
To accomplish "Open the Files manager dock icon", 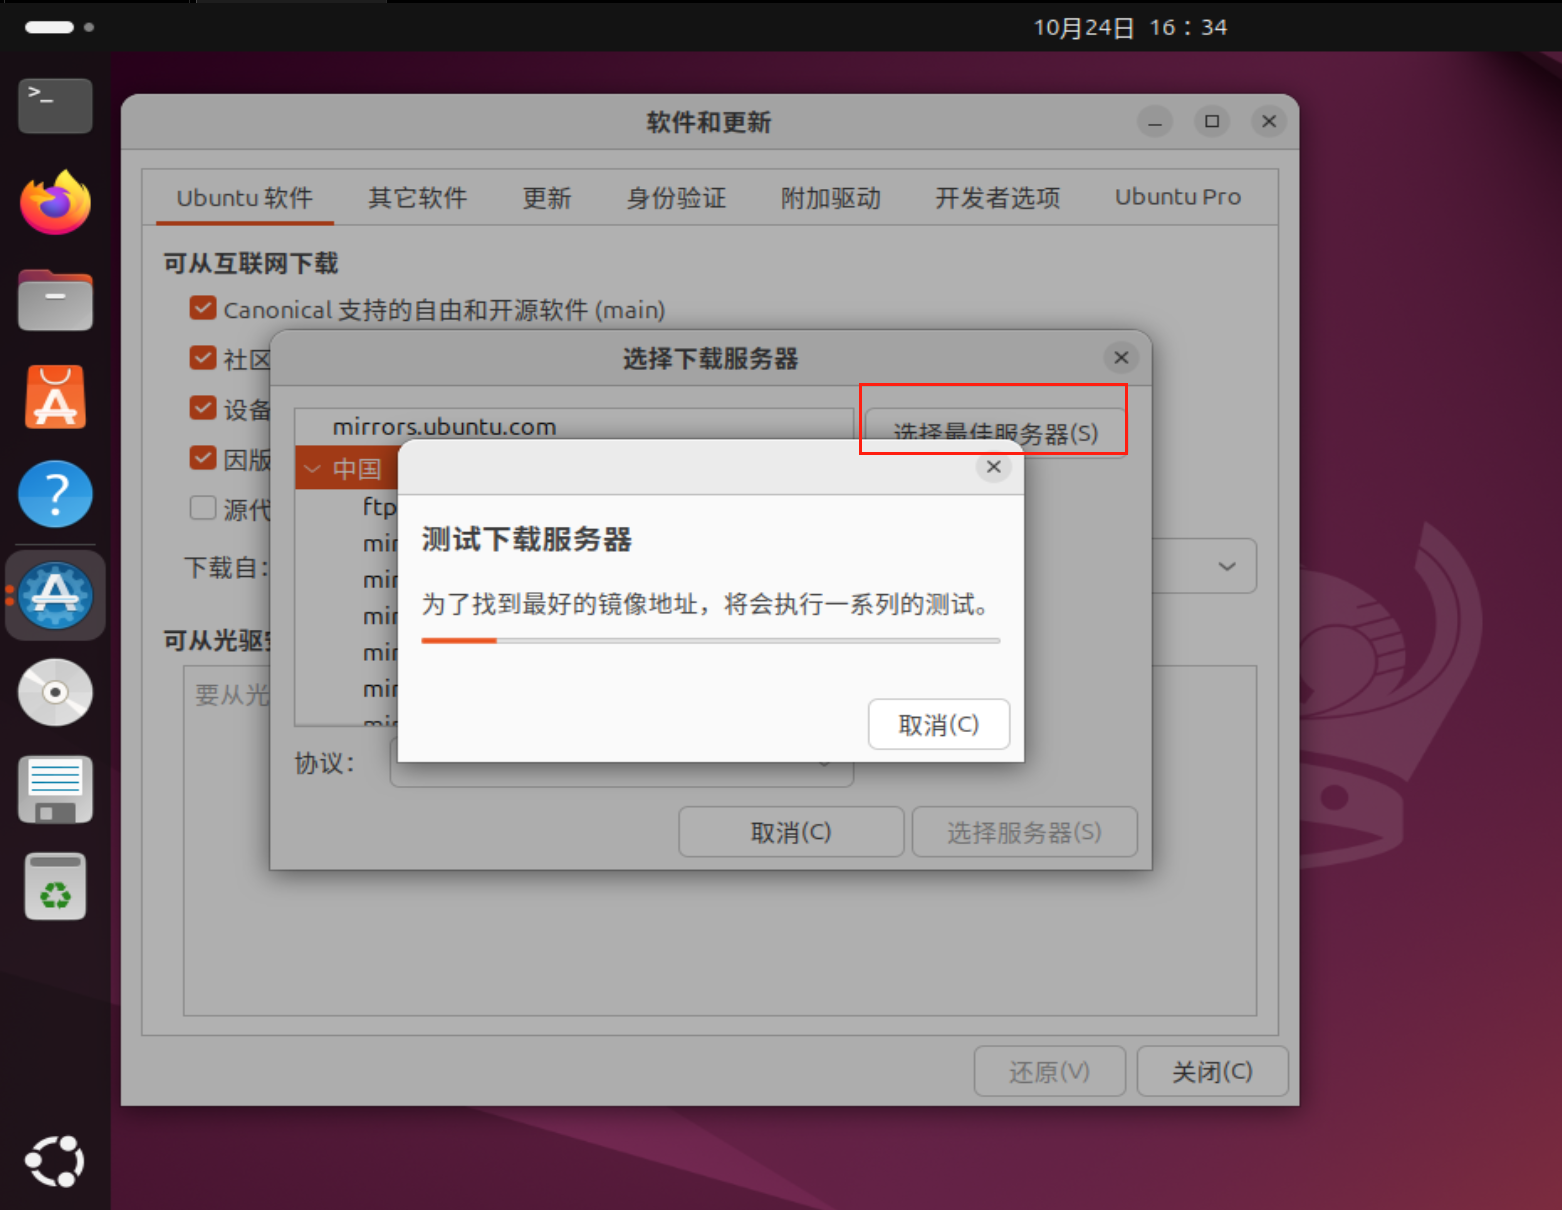I will click(55, 300).
